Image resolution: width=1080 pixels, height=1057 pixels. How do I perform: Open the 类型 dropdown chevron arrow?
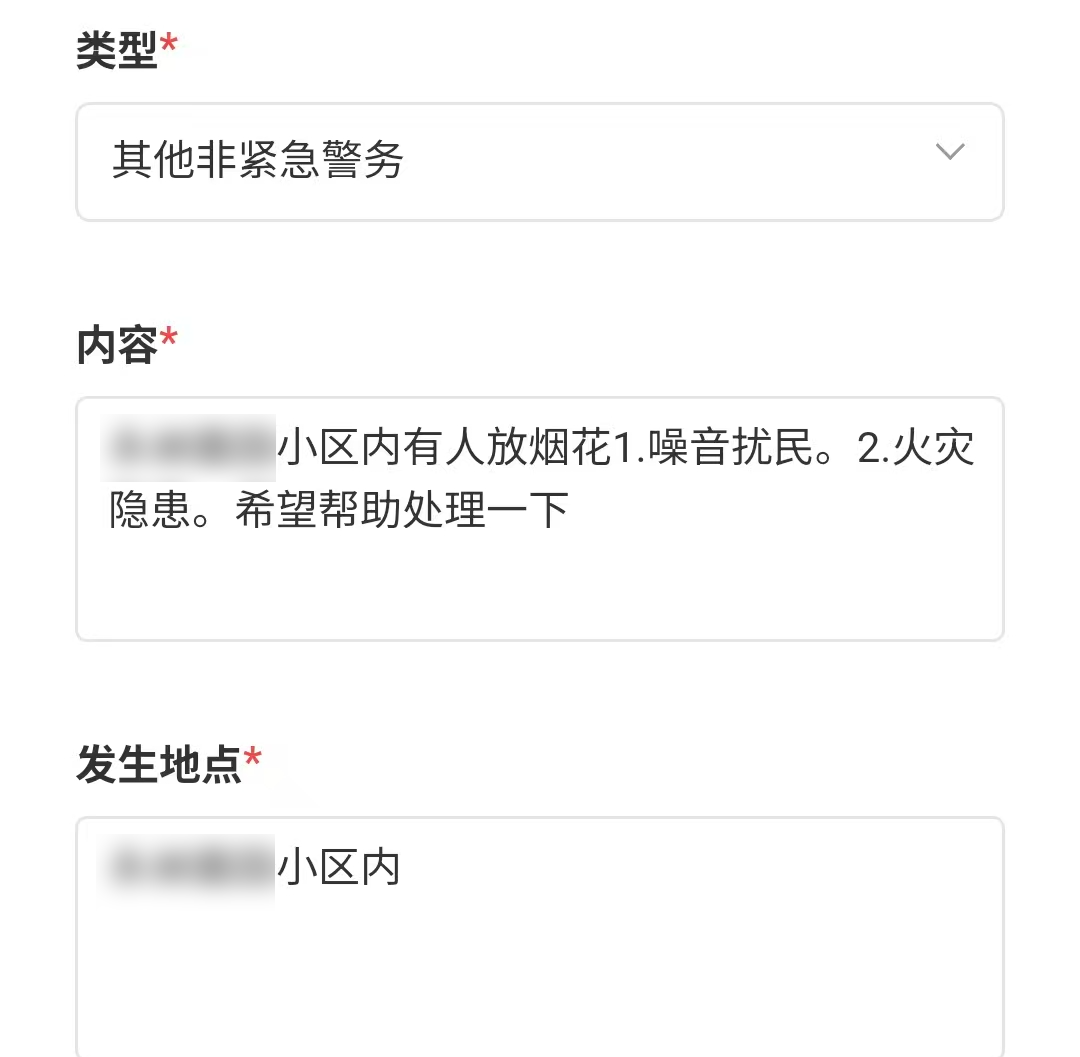point(948,153)
